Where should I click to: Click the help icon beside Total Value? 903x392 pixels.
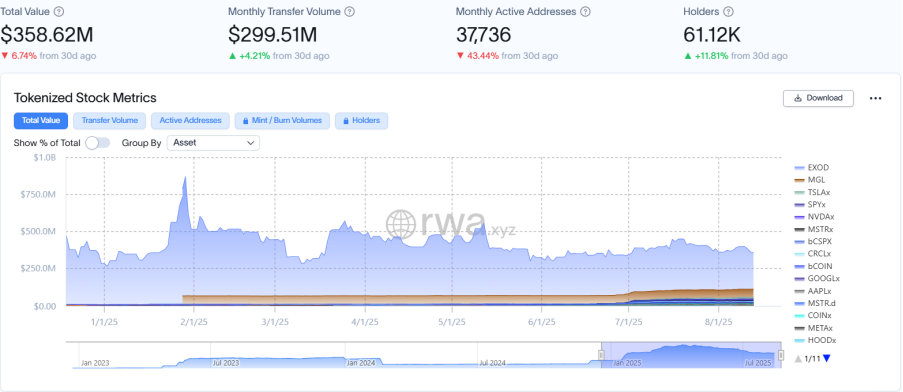point(59,12)
